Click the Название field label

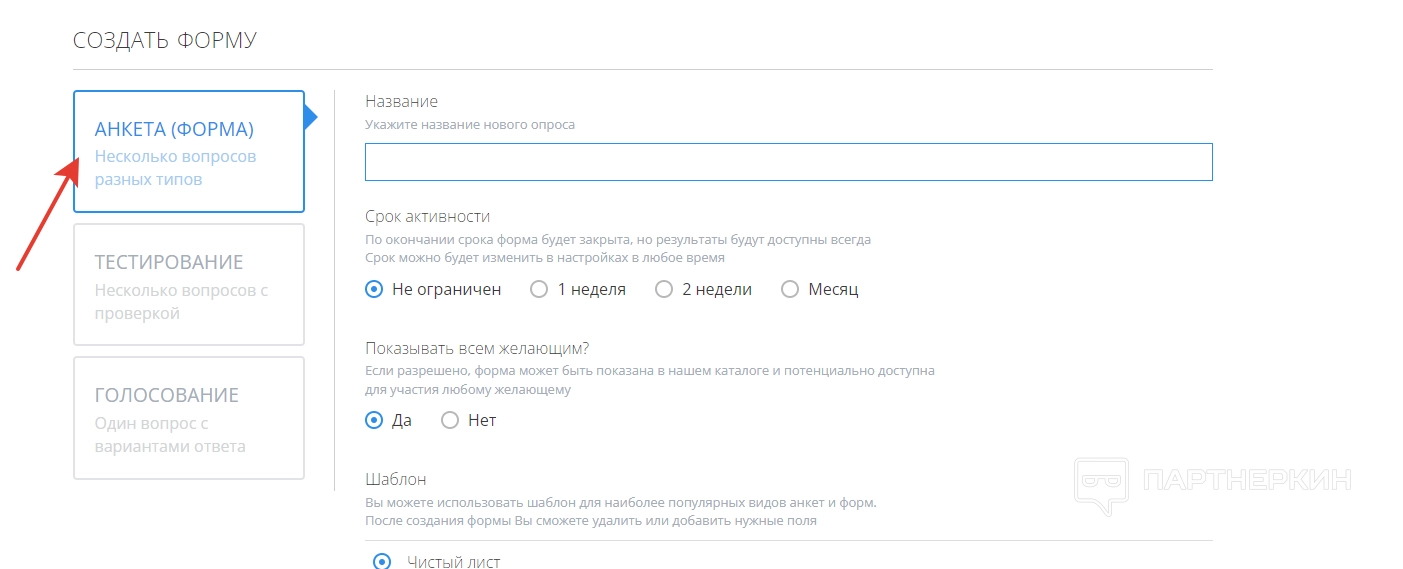tap(401, 101)
